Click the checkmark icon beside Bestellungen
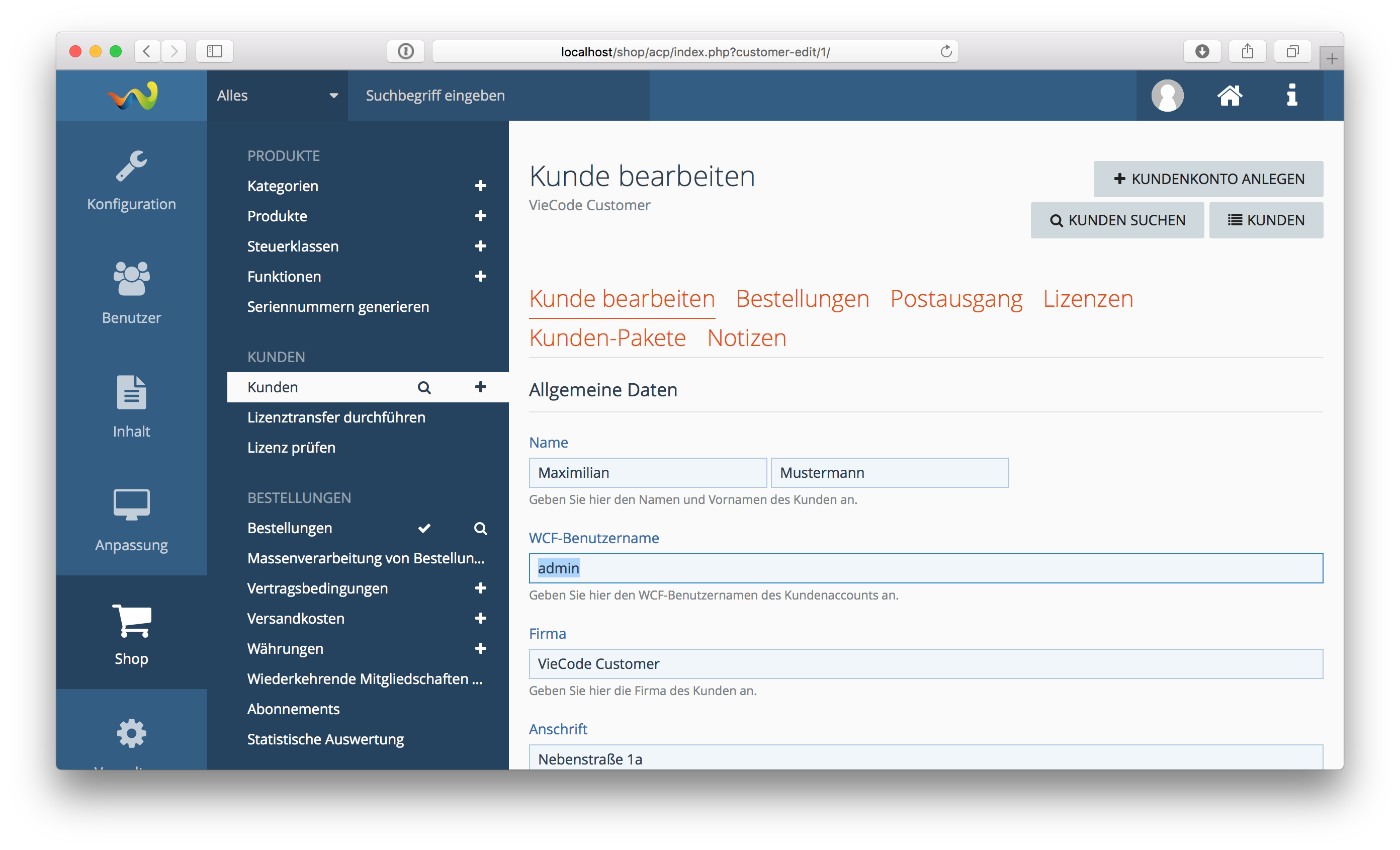This screenshot has height=850, width=1400. [x=424, y=528]
